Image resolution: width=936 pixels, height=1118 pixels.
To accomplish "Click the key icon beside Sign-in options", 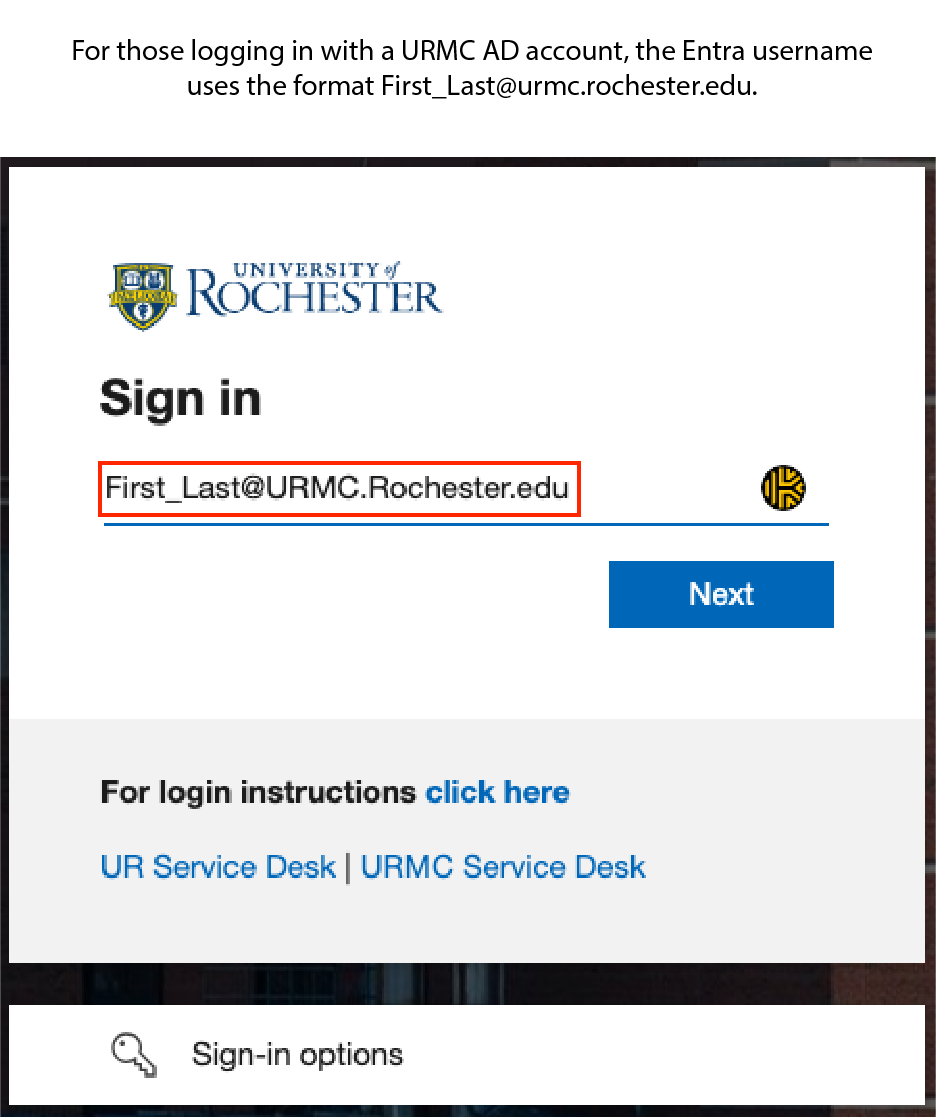I will pos(134,1055).
